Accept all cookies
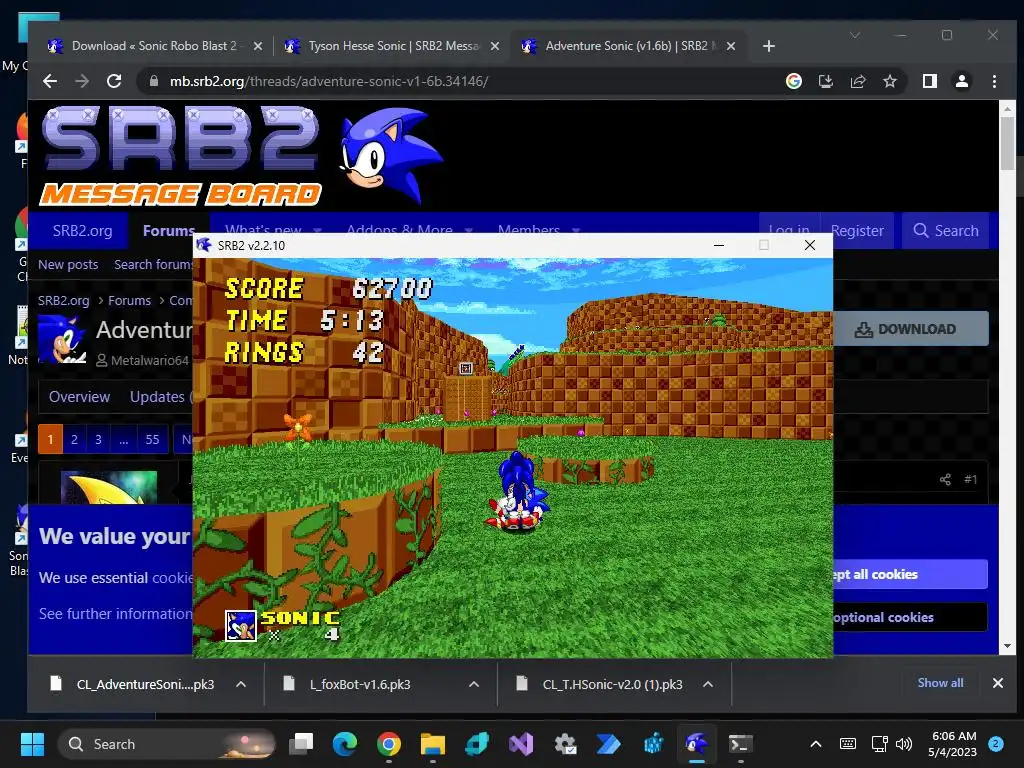 point(910,574)
